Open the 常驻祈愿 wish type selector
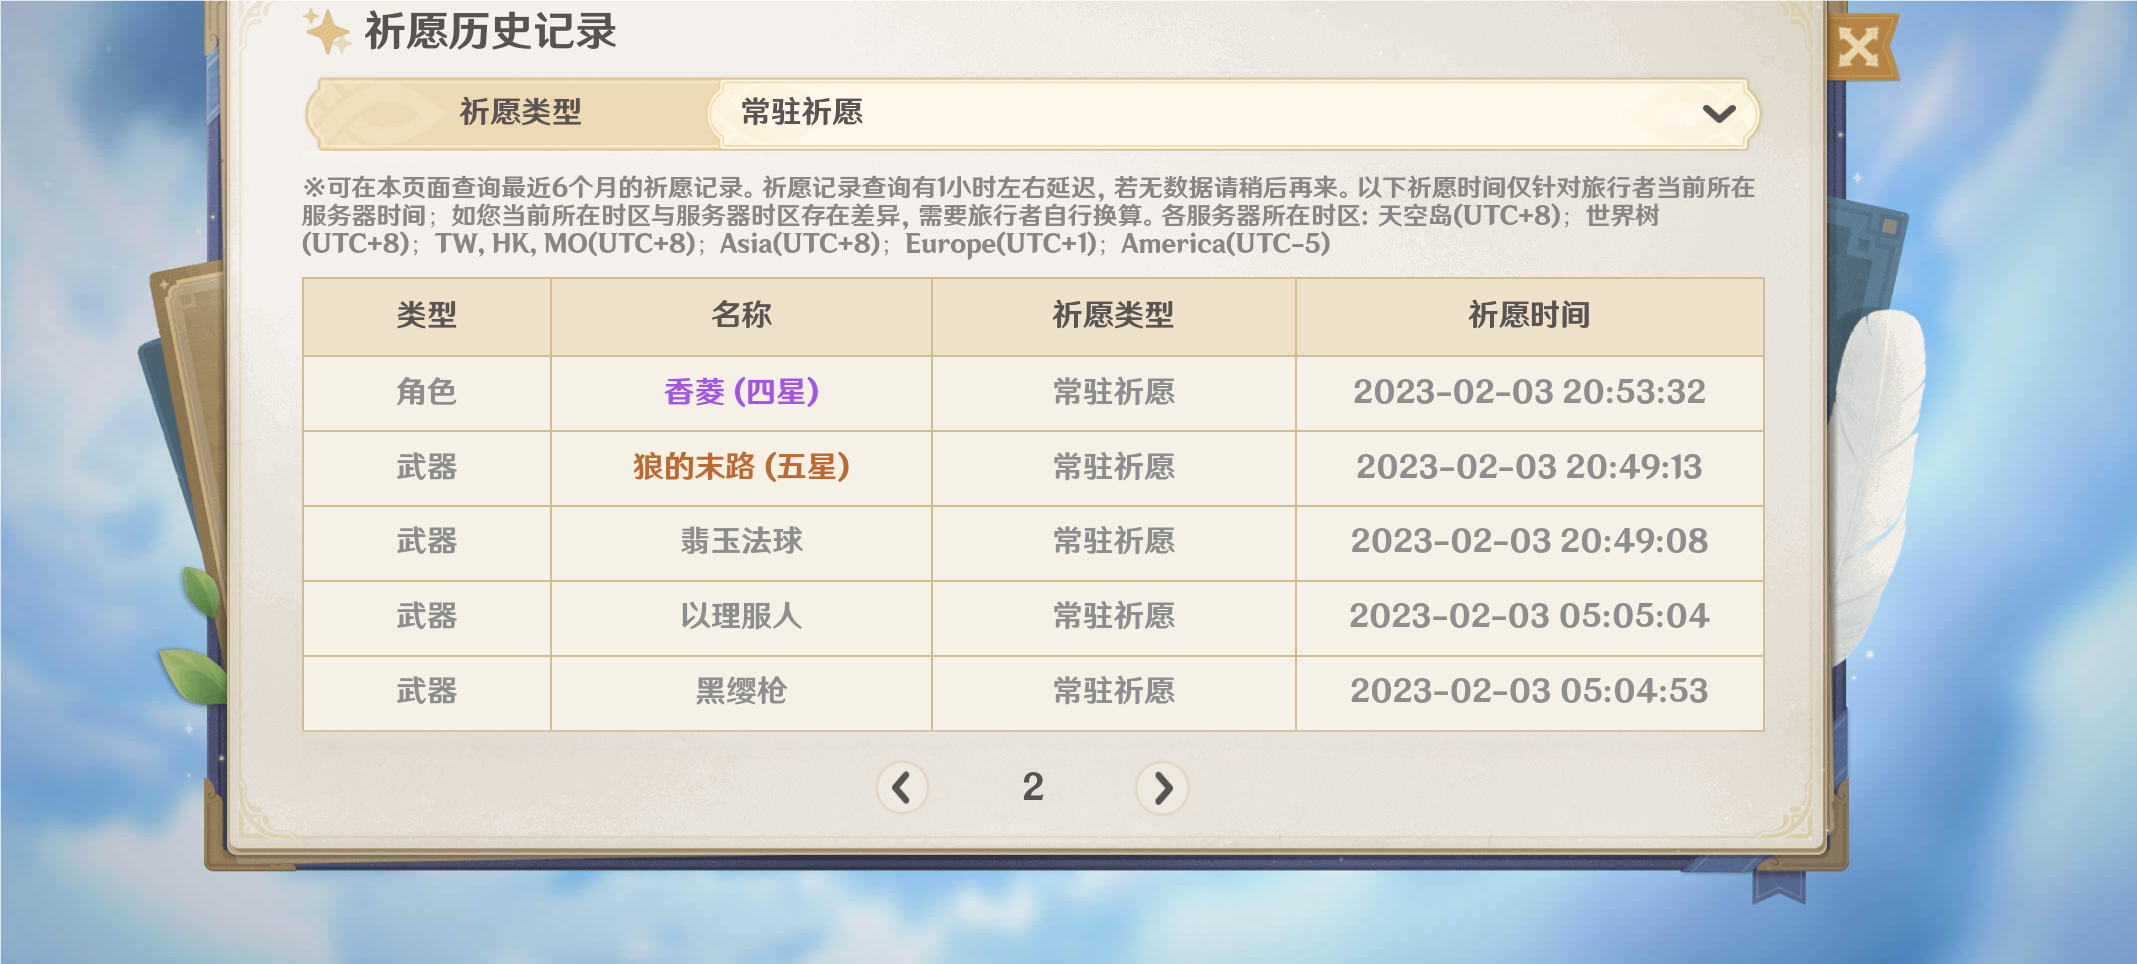The width and height of the screenshot is (2137, 964). (x=1234, y=113)
